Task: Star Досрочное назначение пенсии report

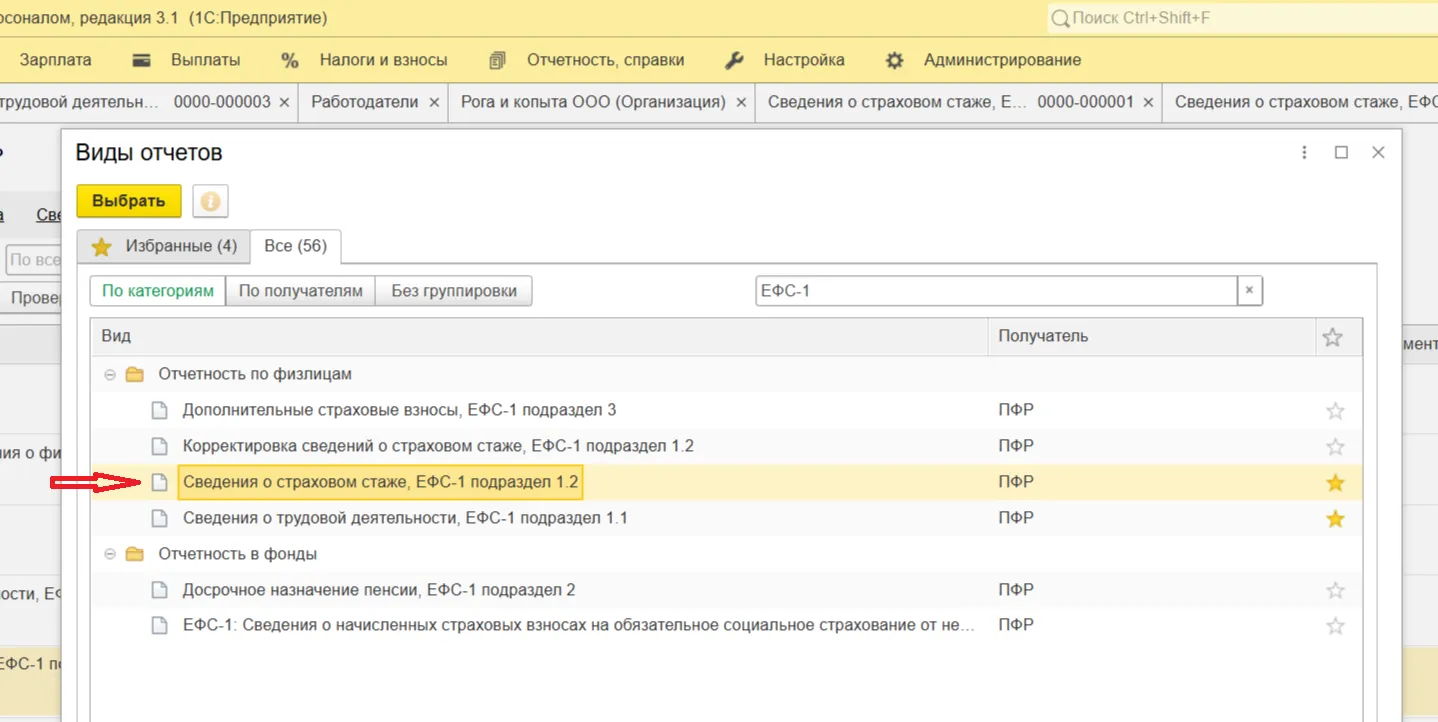Action: click(x=1334, y=591)
